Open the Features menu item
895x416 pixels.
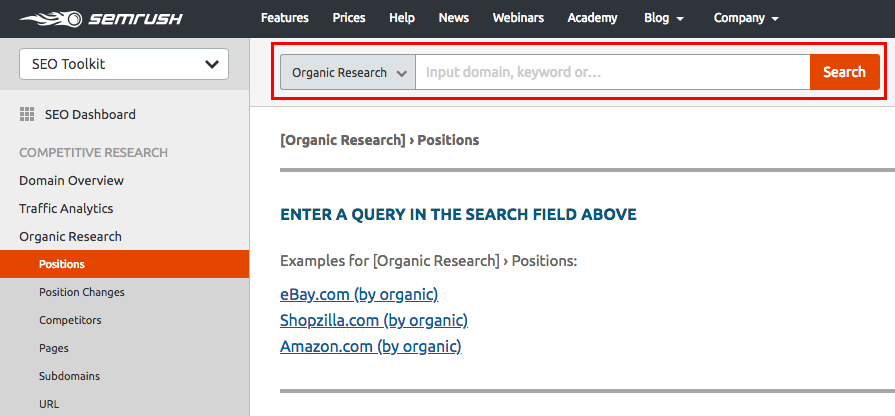(285, 18)
